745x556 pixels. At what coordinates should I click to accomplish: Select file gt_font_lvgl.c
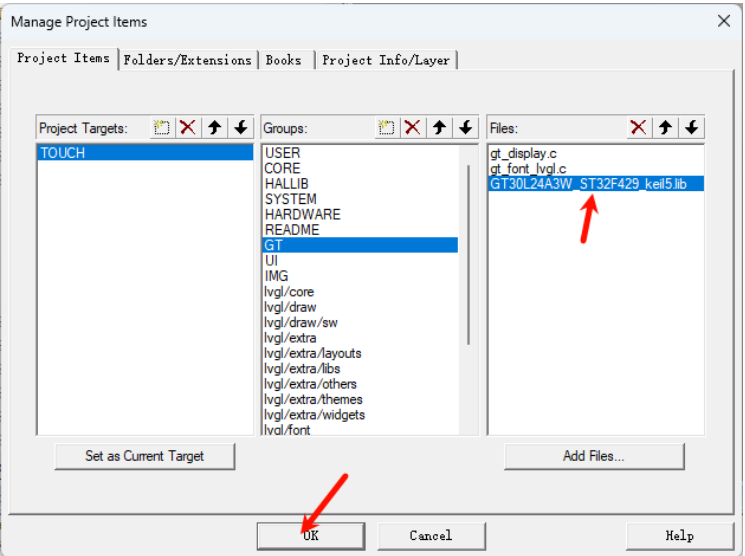coord(596,168)
